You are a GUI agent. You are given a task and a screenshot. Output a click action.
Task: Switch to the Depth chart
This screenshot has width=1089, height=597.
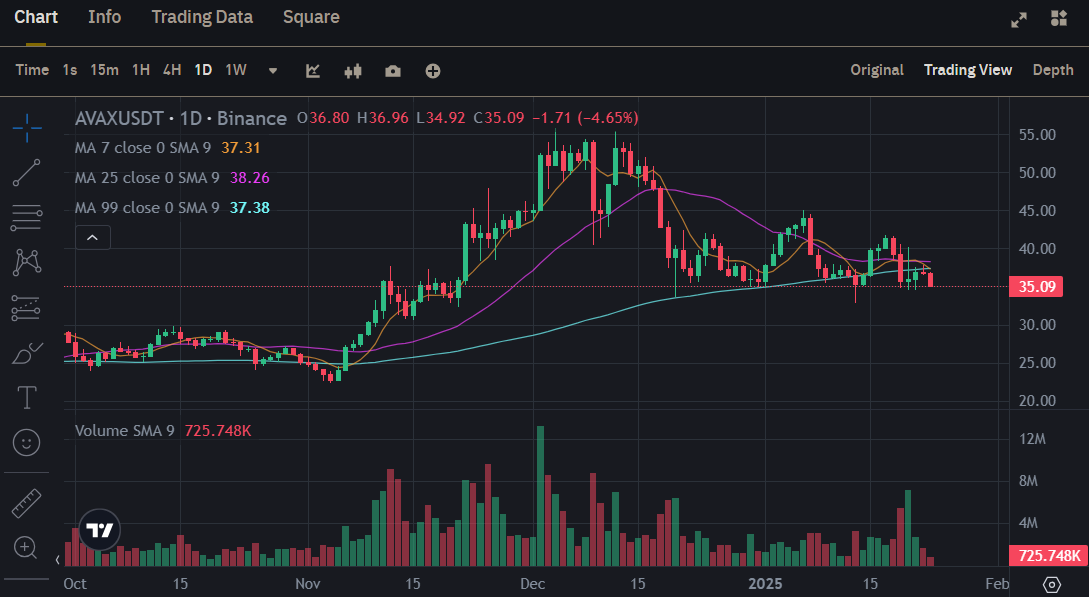pos(1053,70)
